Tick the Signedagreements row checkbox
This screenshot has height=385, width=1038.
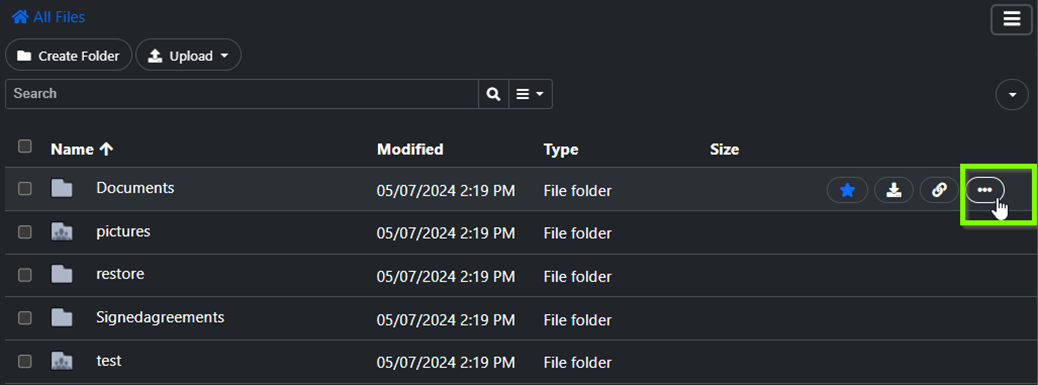pyautogui.click(x=24, y=318)
